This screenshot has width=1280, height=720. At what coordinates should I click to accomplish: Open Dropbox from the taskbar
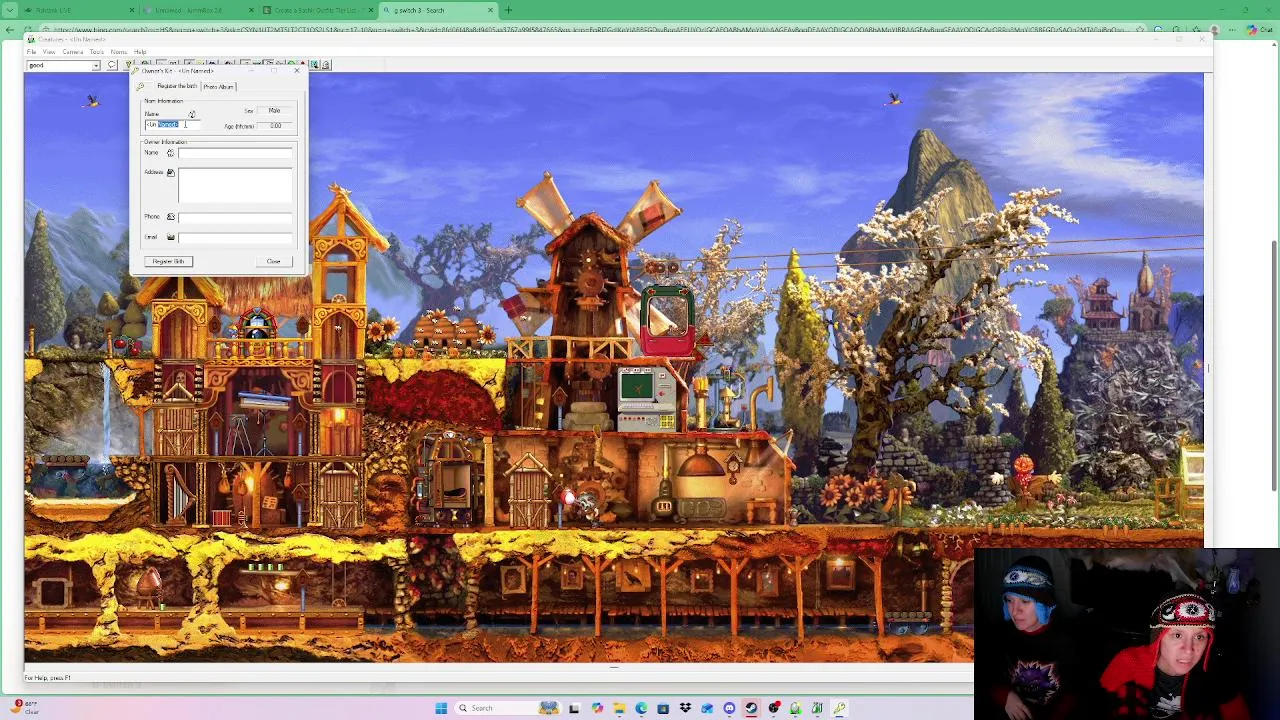point(685,708)
